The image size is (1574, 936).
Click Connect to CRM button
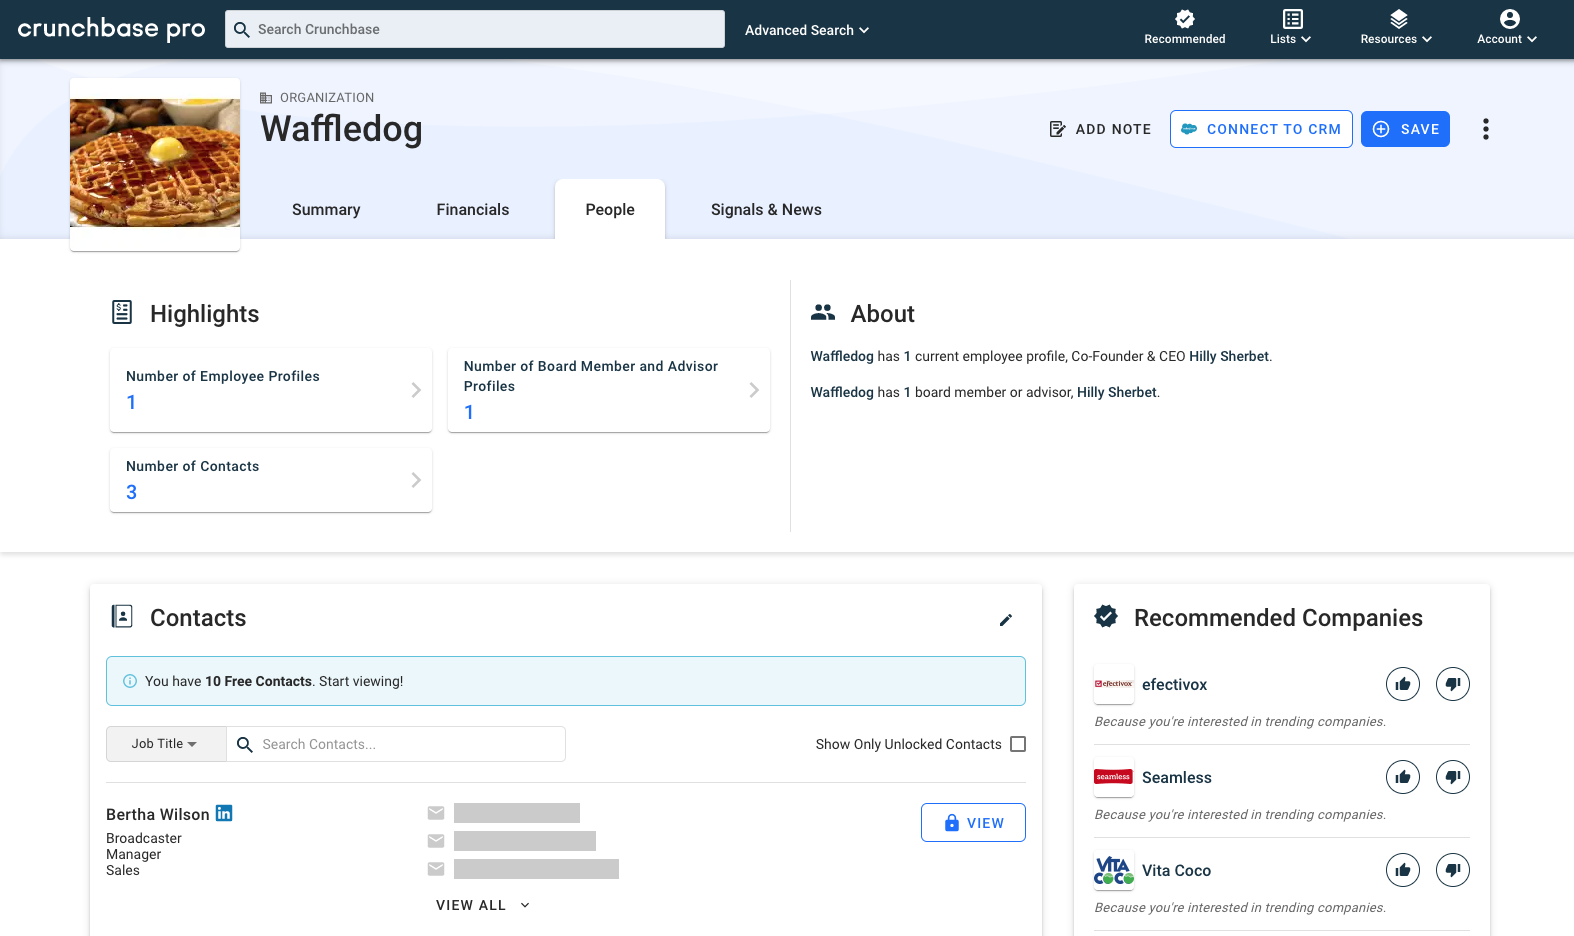click(1261, 129)
